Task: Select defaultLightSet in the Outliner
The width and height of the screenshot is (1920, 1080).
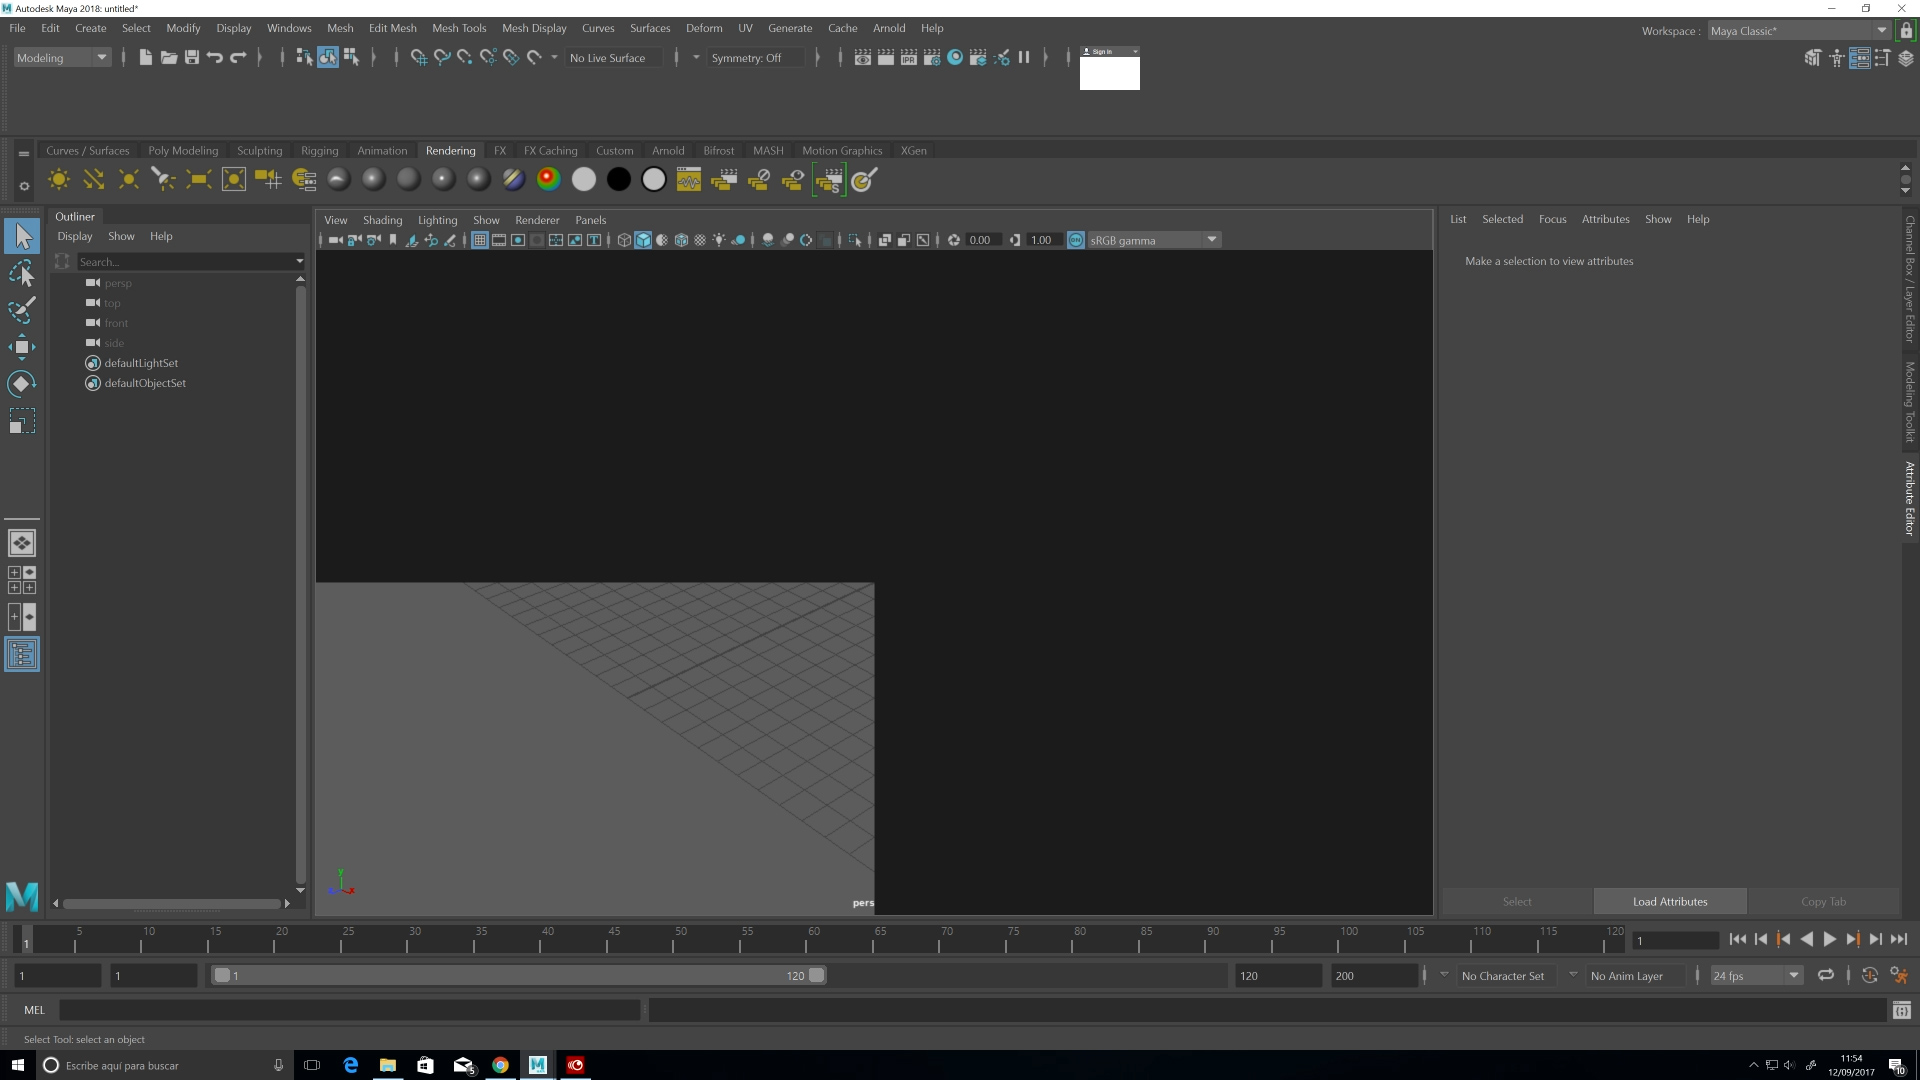Action: pyautogui.click(x=141, y=363)
